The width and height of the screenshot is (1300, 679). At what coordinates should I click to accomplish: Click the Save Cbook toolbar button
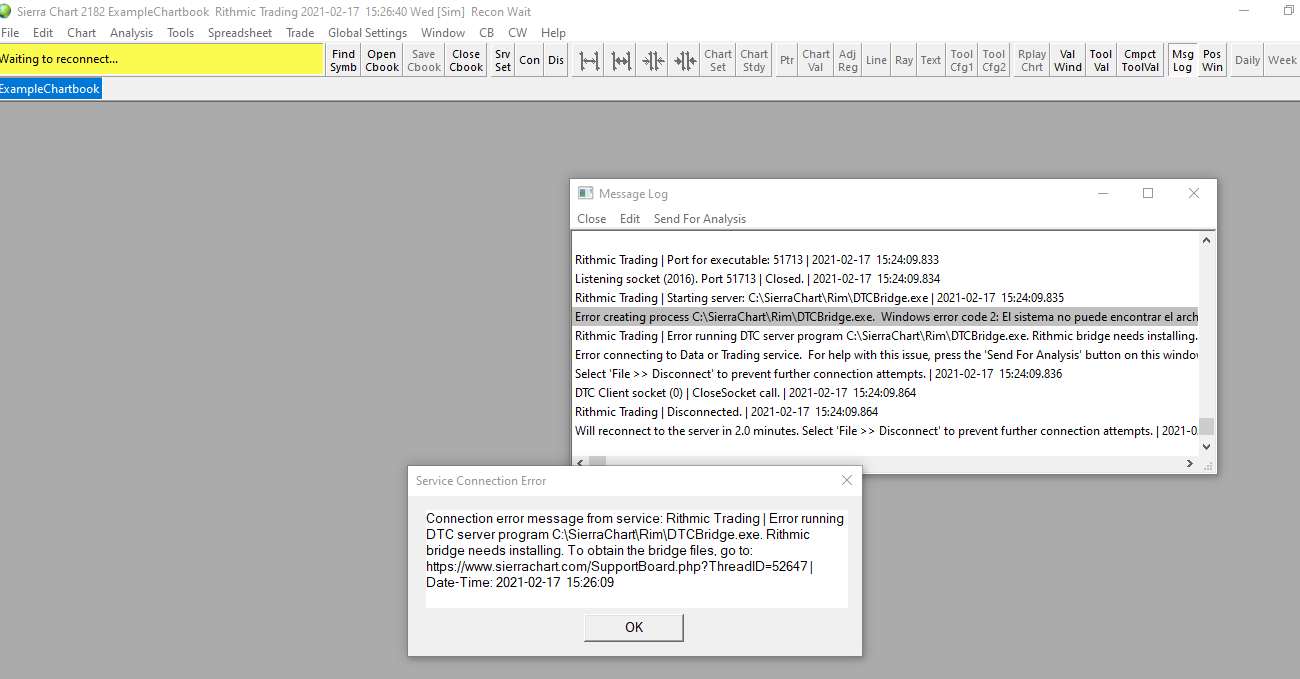point(424,60)
